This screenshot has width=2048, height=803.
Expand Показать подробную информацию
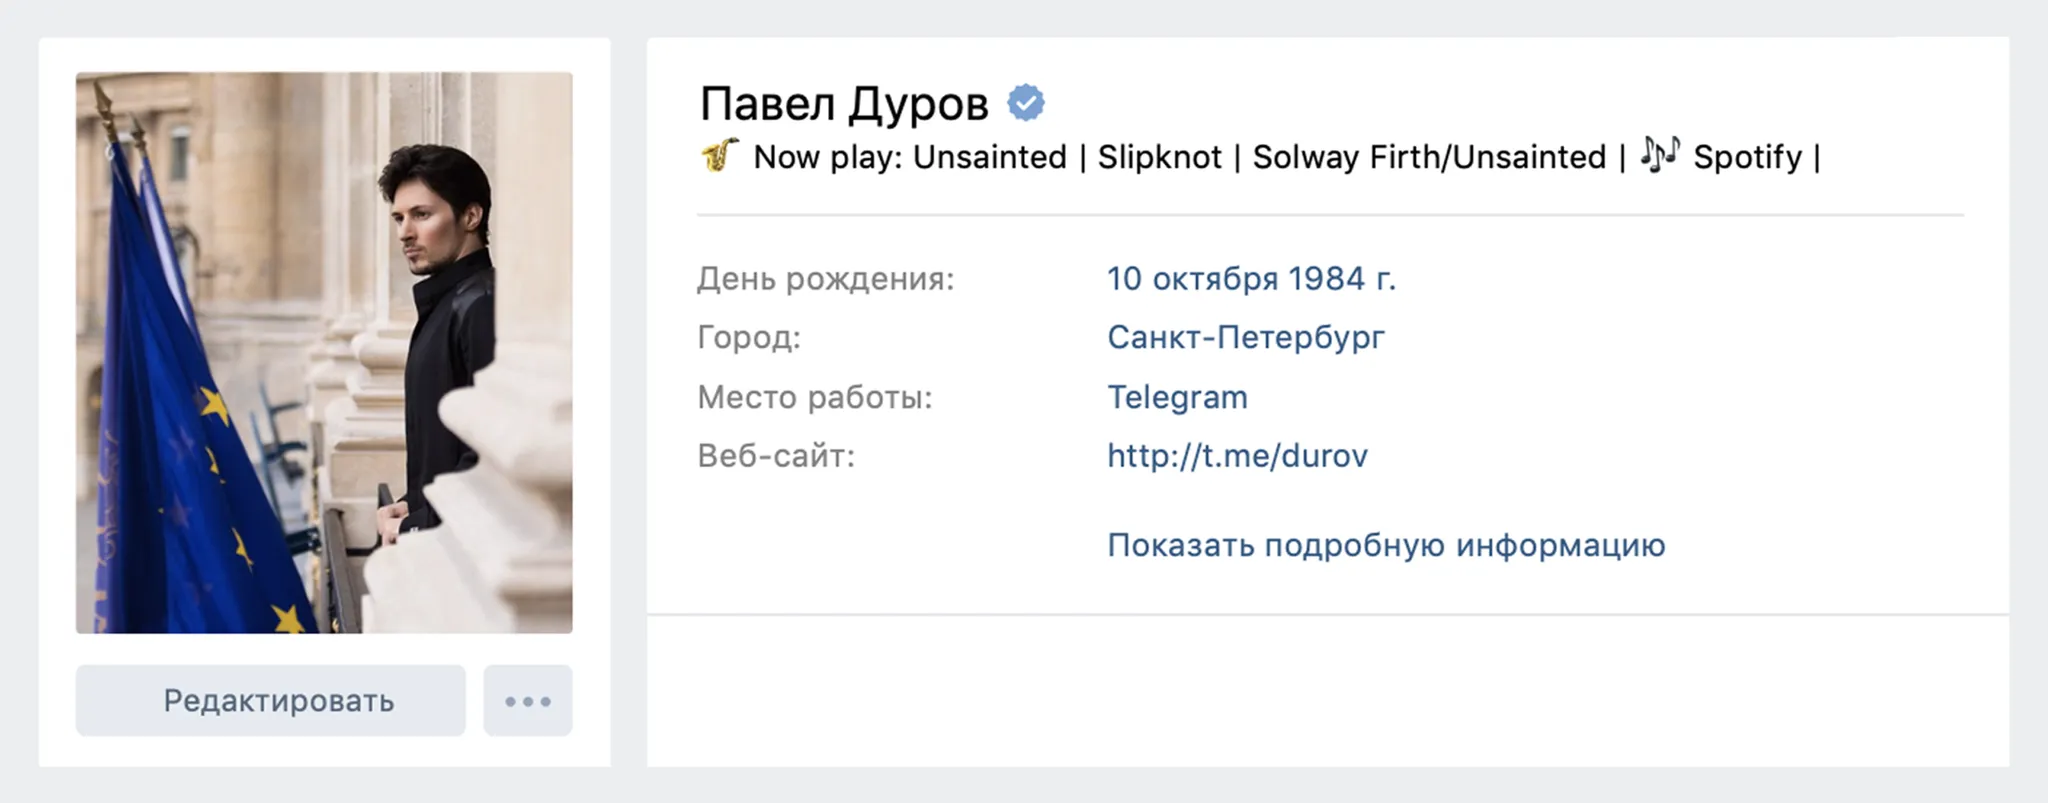[1386, 546]
